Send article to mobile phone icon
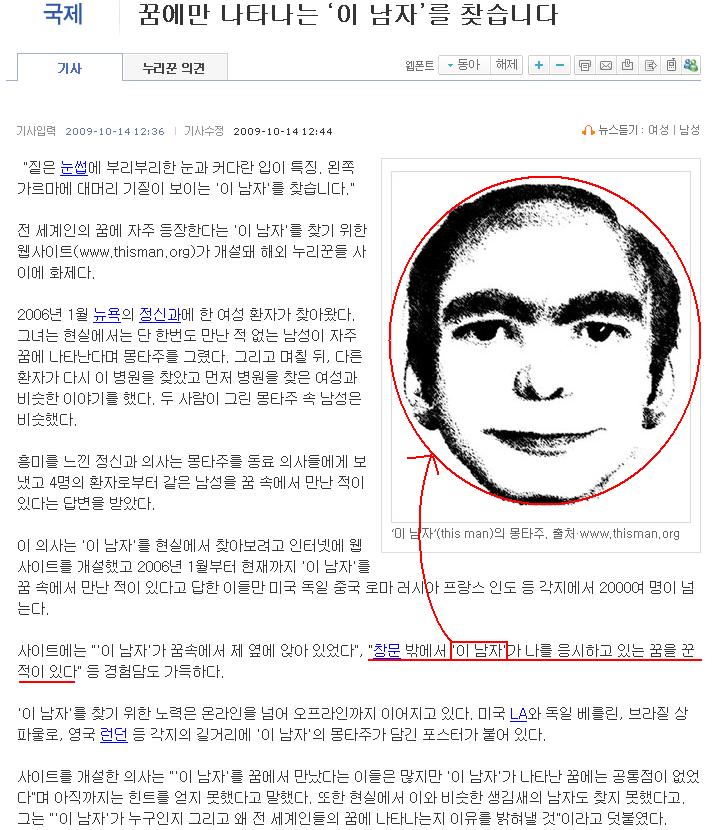Screen dimensions: 715x830 pyautogui.click(x=671, y=65)
